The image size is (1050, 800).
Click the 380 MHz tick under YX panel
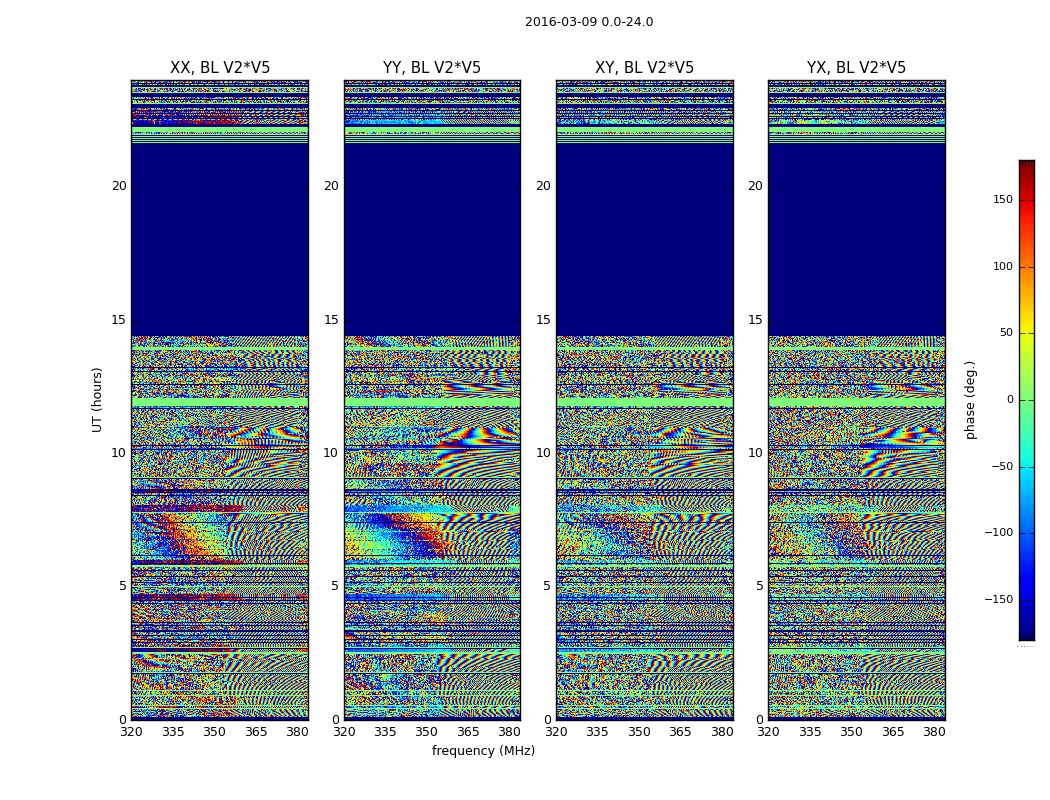(934, 732)
